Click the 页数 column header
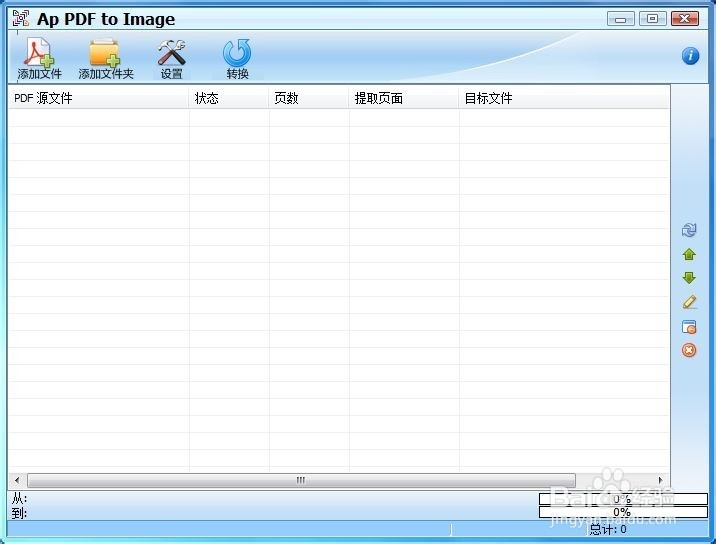 309,98
